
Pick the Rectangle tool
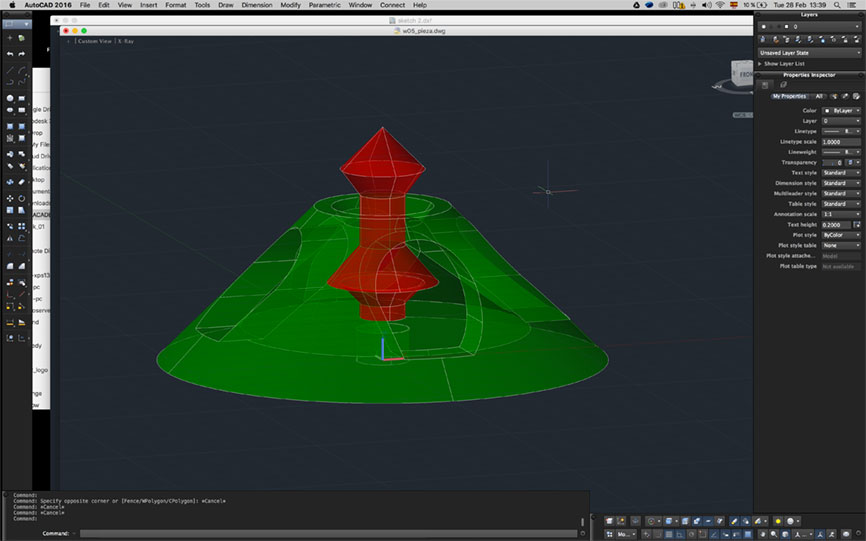(22, 98)
